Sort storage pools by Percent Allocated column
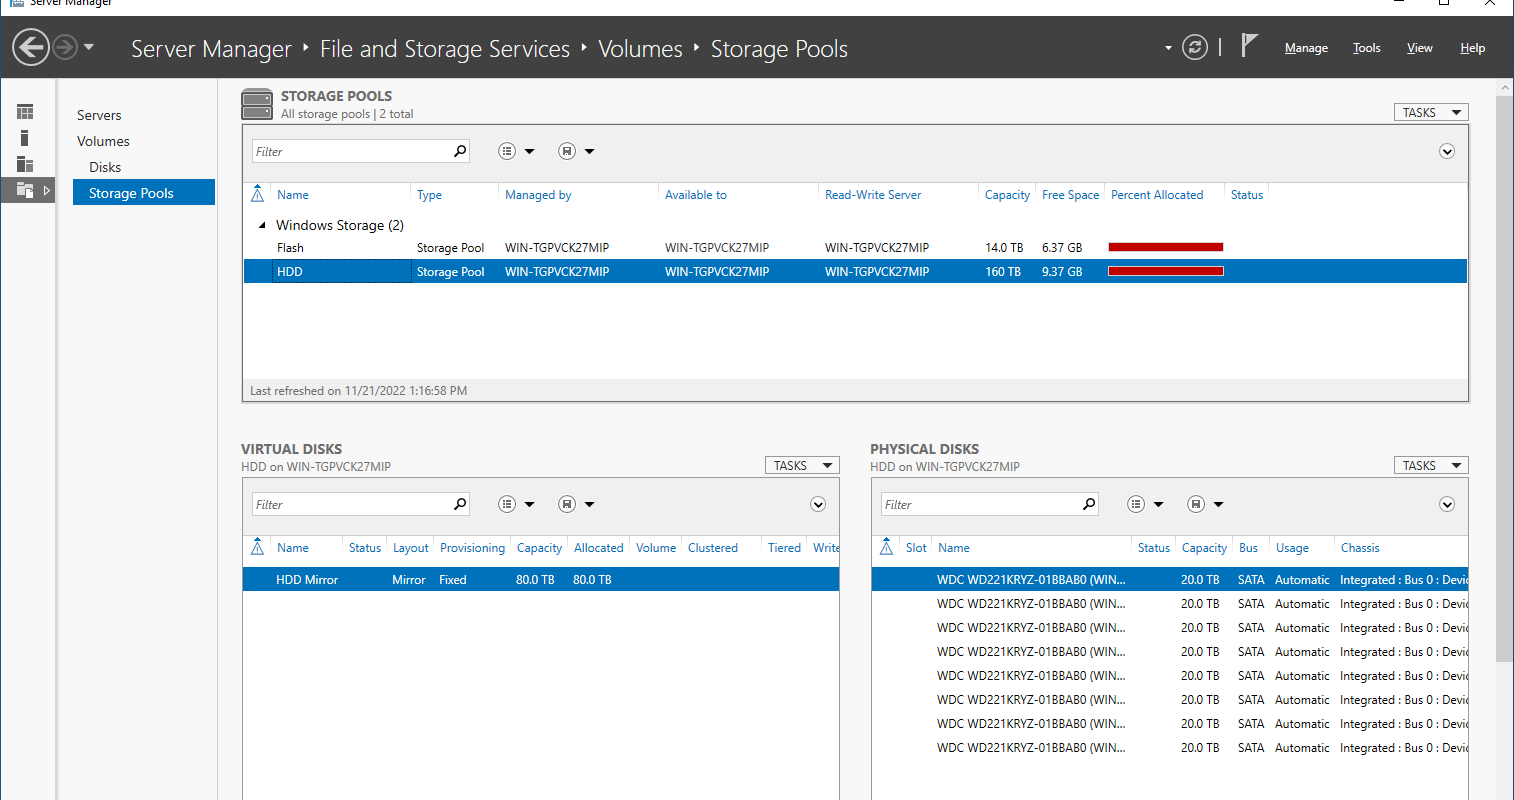 pyautogui.click(x=1157, y=195)
